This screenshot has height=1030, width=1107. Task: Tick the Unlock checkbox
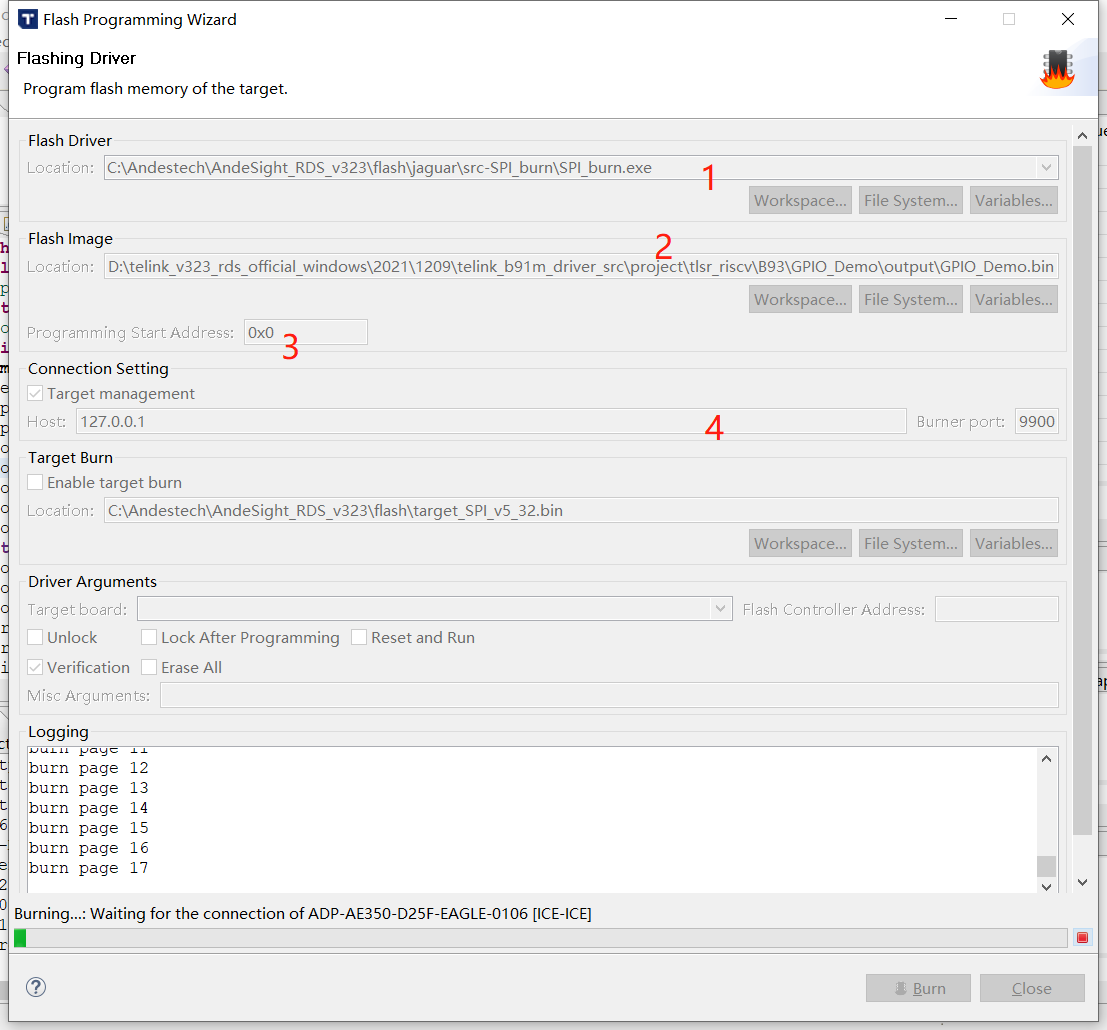[x=35, y=637]
